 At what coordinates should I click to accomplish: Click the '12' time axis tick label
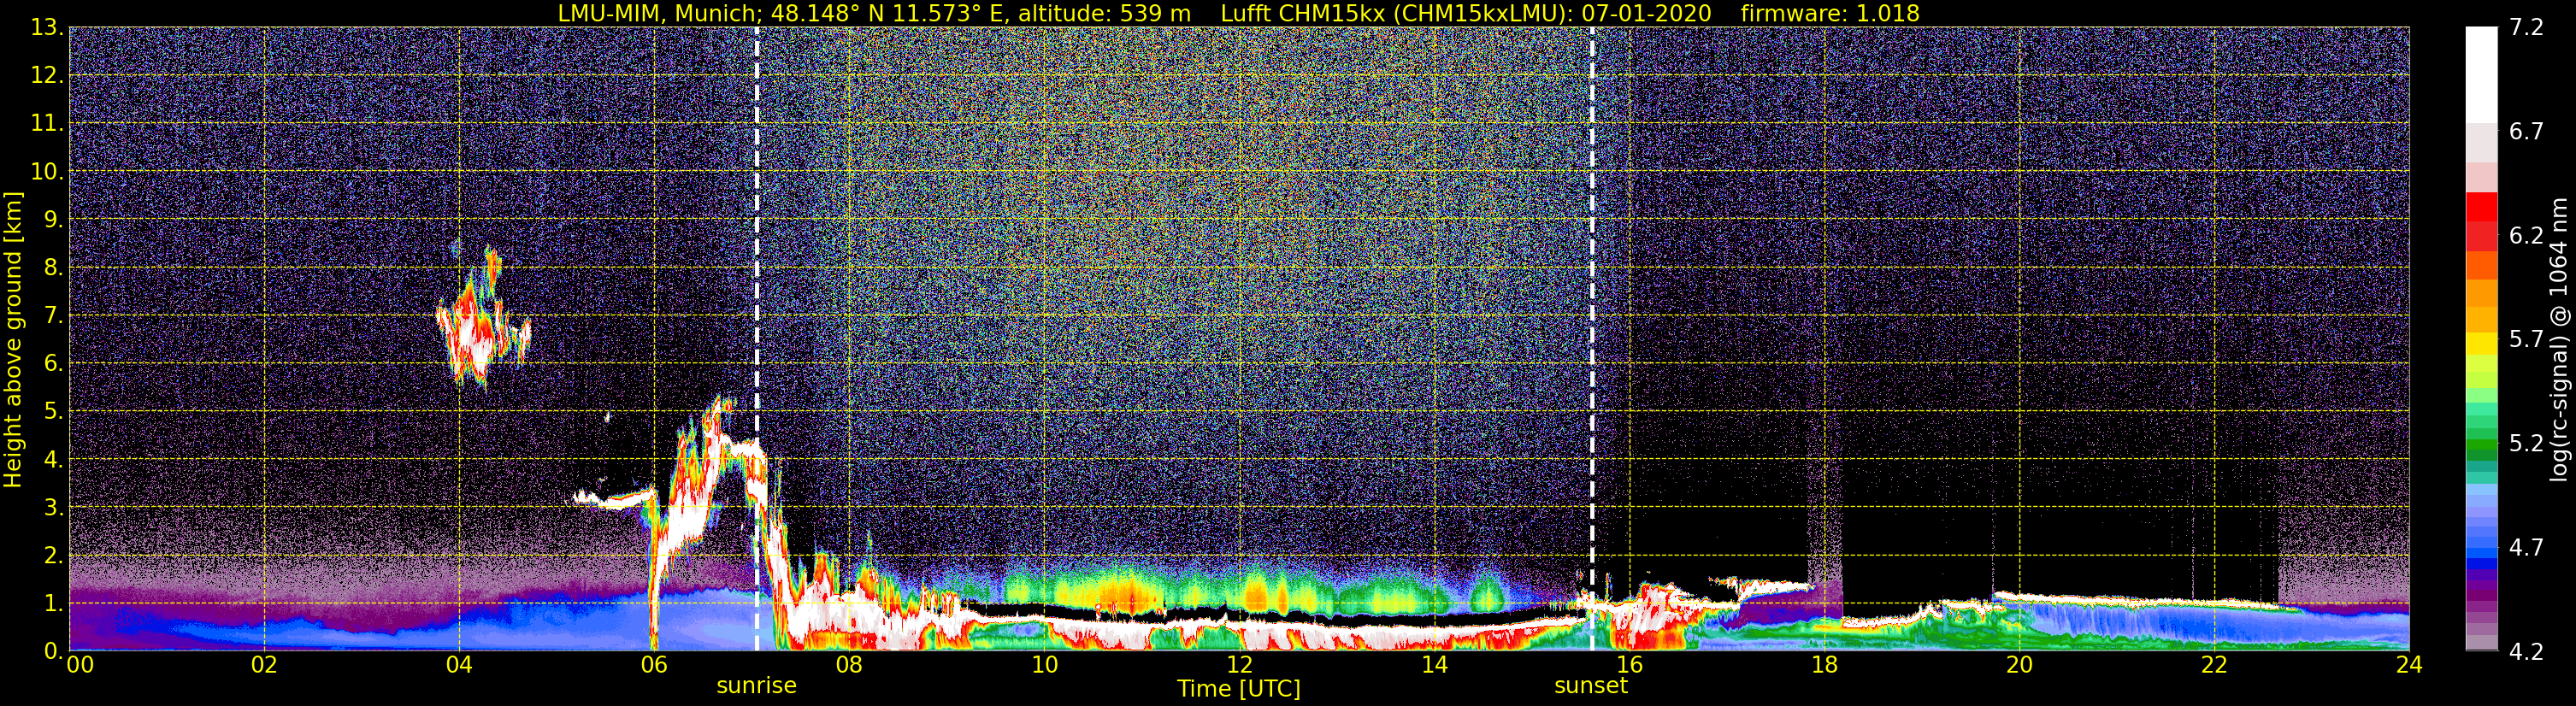pyautogui.click(x=1239, y=665)
